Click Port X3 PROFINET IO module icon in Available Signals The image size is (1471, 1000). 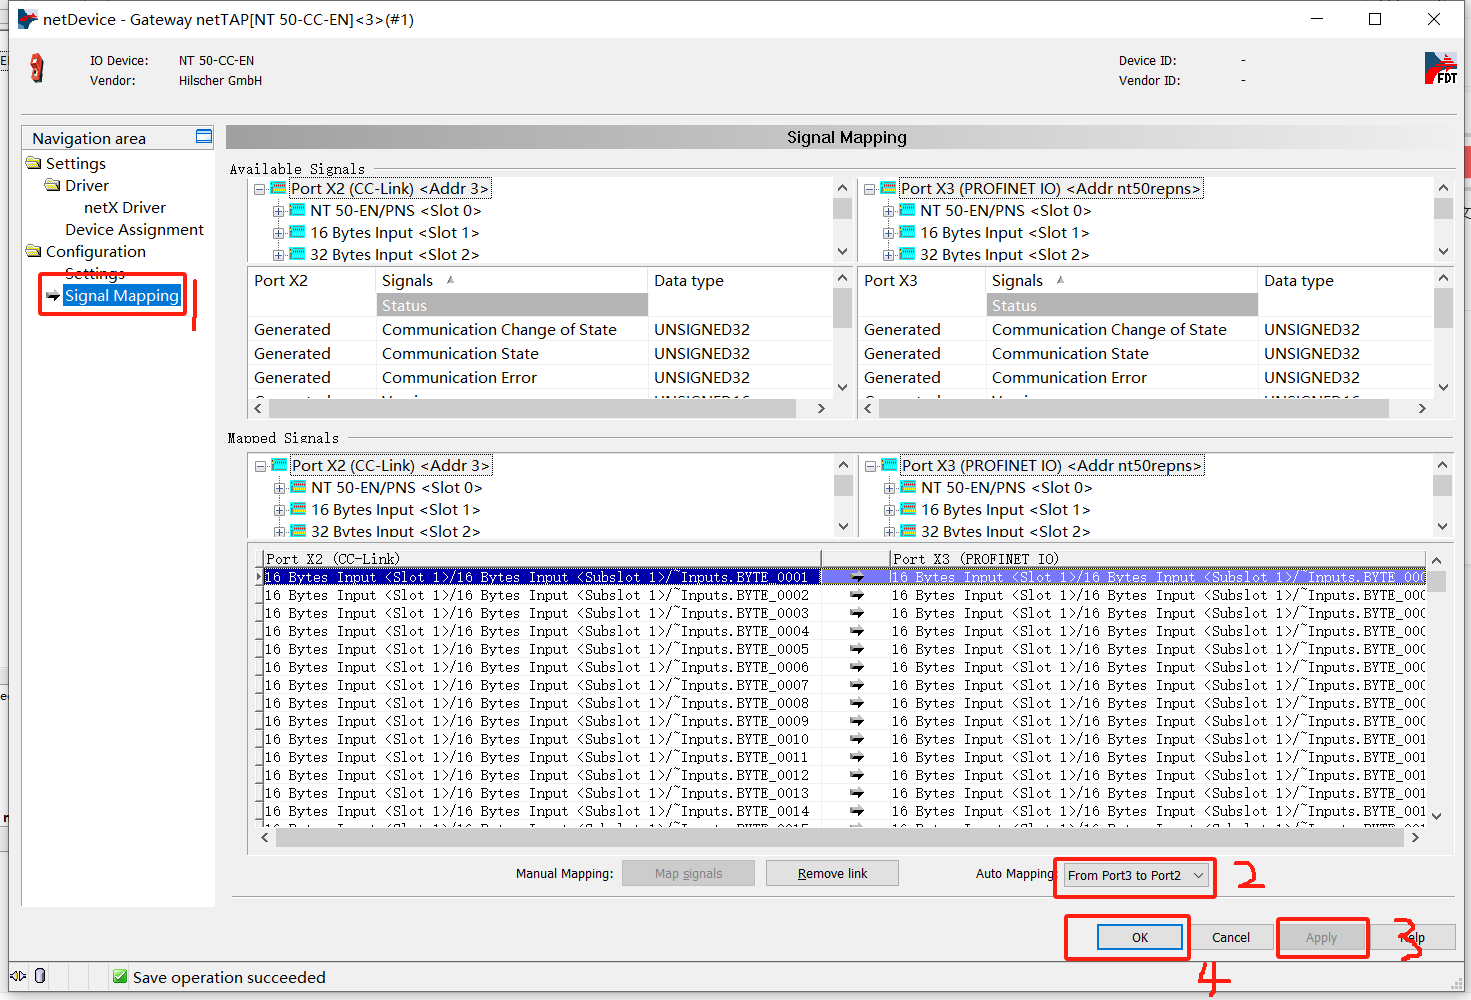888,188
